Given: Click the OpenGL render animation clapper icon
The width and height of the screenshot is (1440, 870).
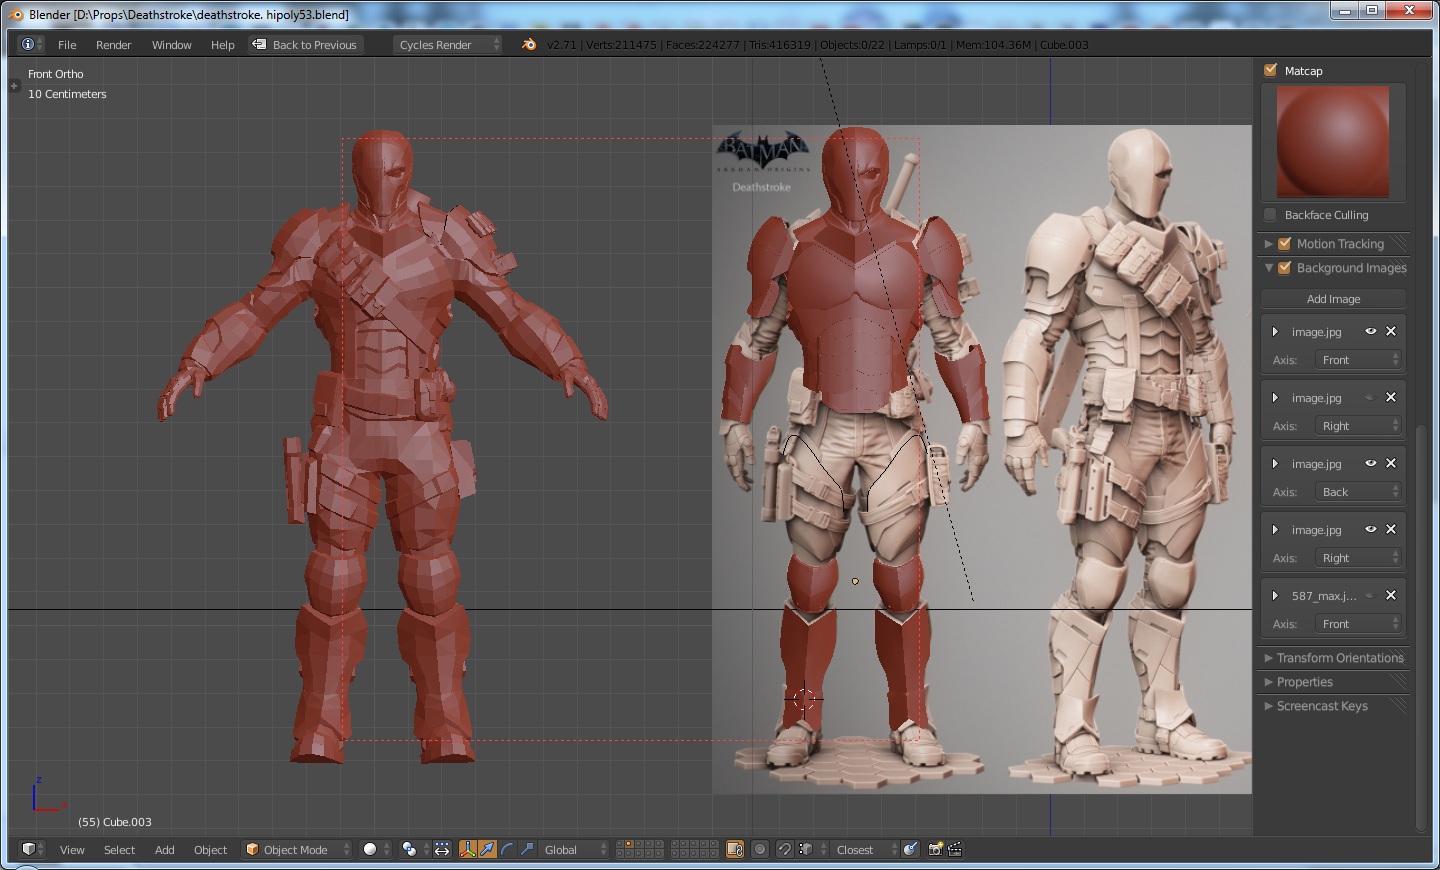Looking at the screenshot, I should tap(955, 849).
